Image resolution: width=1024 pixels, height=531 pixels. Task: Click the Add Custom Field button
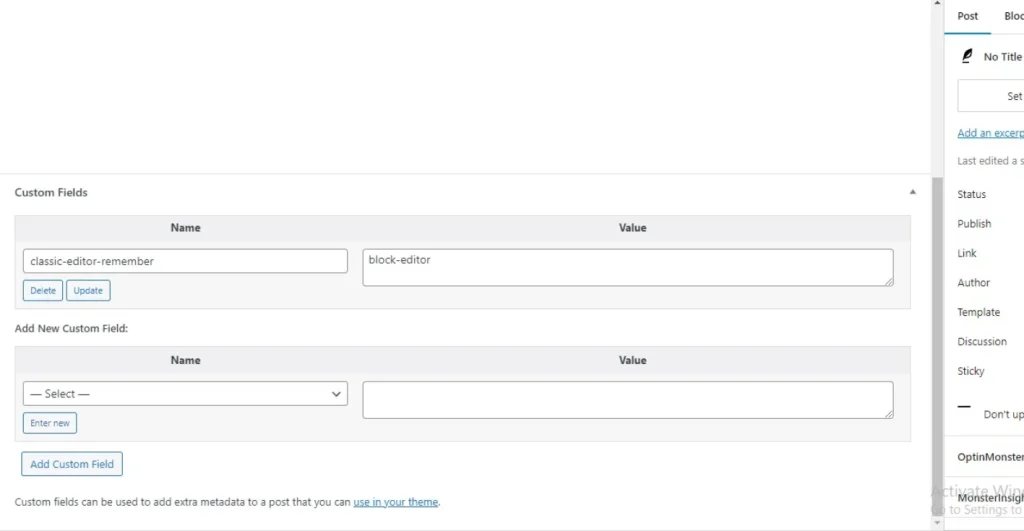tap(72, 464)
